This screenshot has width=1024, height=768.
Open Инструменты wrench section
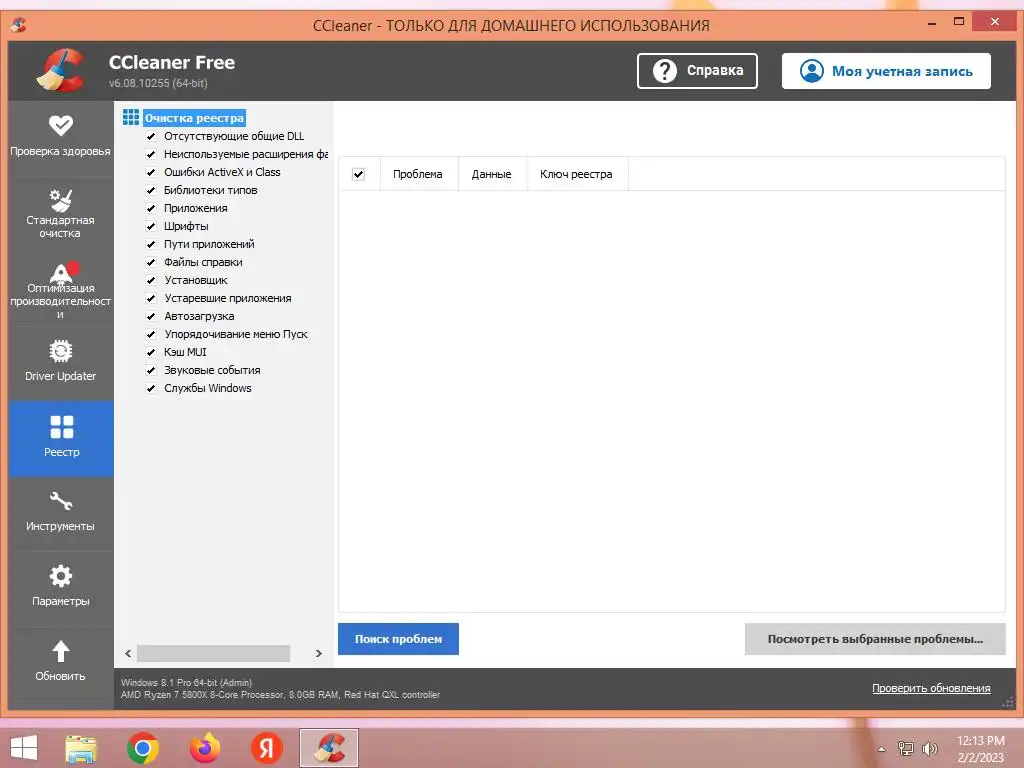pyautogui.click(x=61, y=511)
